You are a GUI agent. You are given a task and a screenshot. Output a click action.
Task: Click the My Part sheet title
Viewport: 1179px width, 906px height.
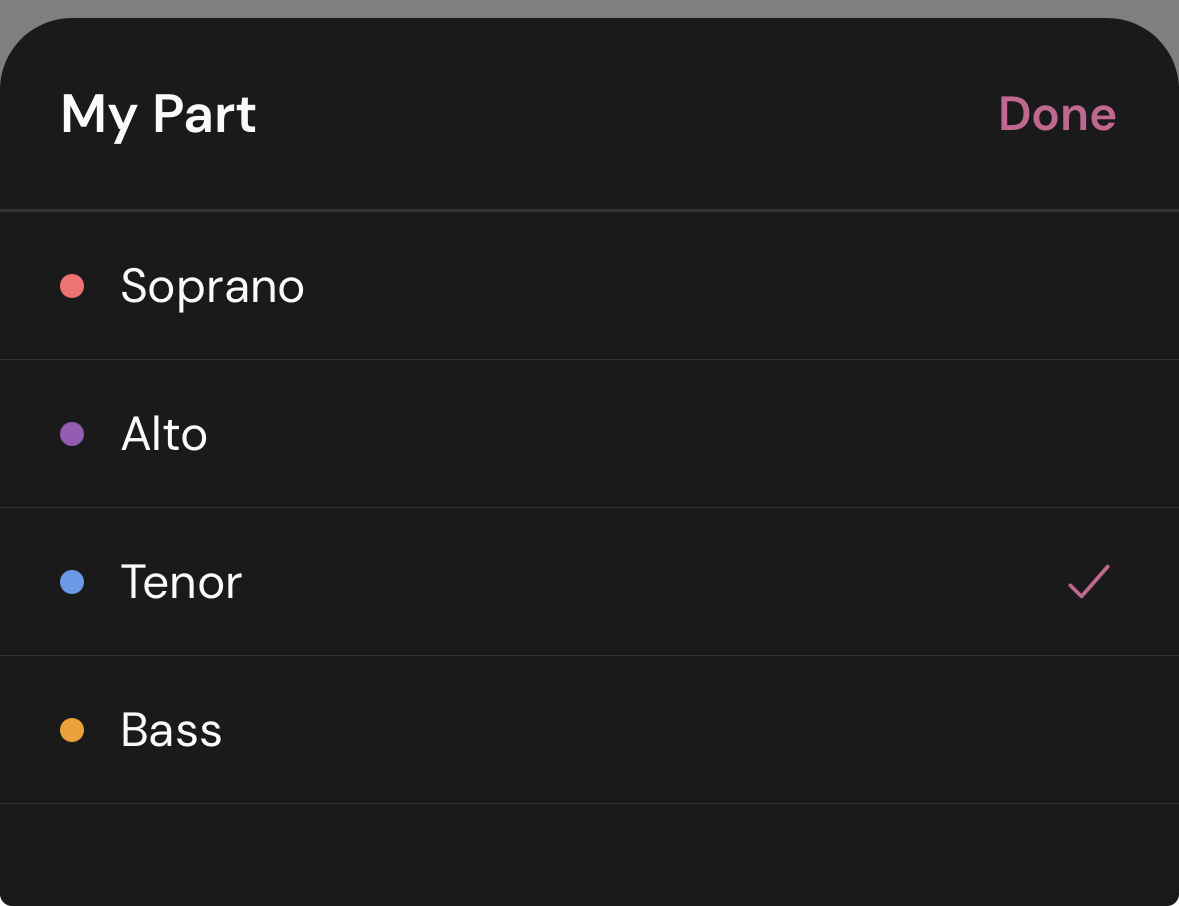tap(157, 114)
